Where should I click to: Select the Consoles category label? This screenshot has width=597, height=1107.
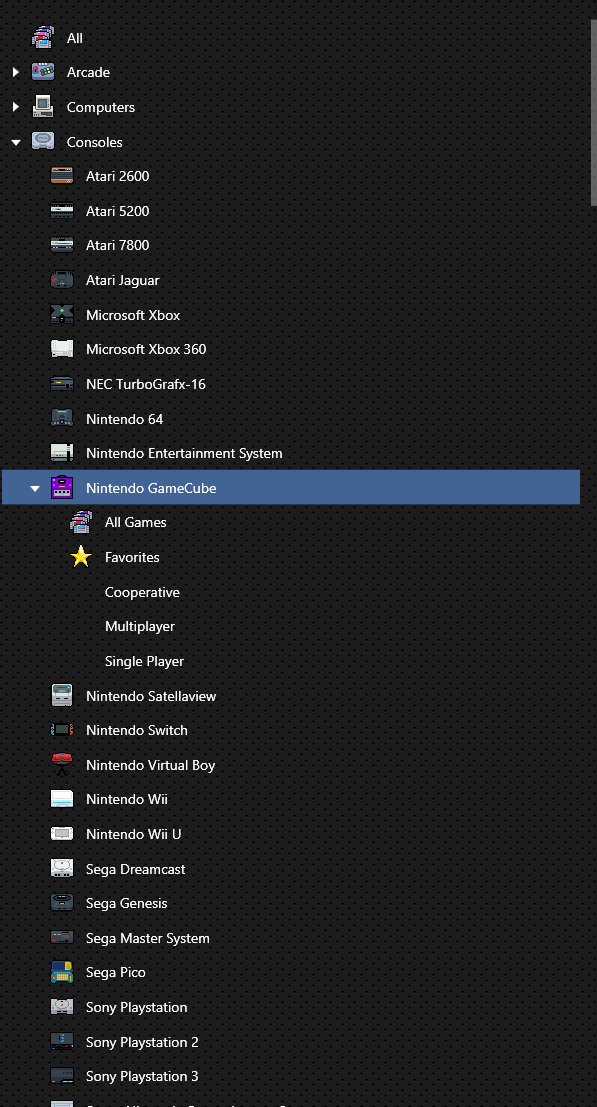click(x=95, y=142)
